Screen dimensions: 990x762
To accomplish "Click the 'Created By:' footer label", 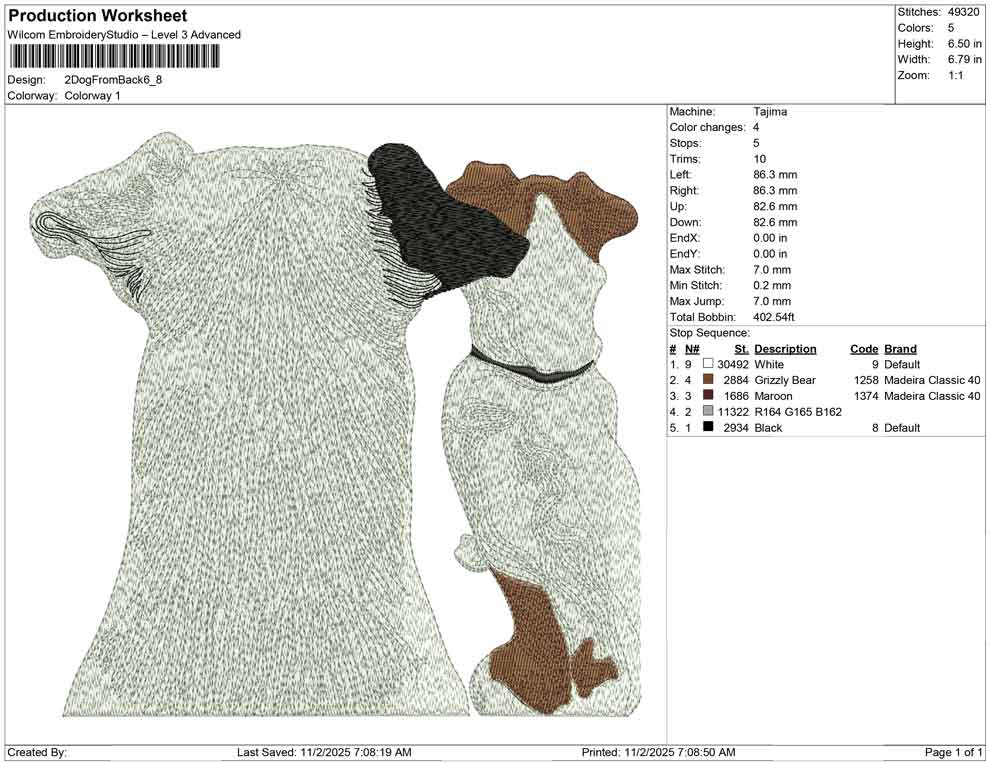I will [37, 752].
